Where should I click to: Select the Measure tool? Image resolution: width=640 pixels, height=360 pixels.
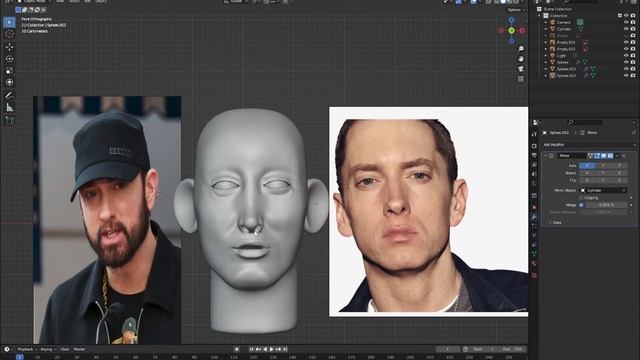point(9,108)
